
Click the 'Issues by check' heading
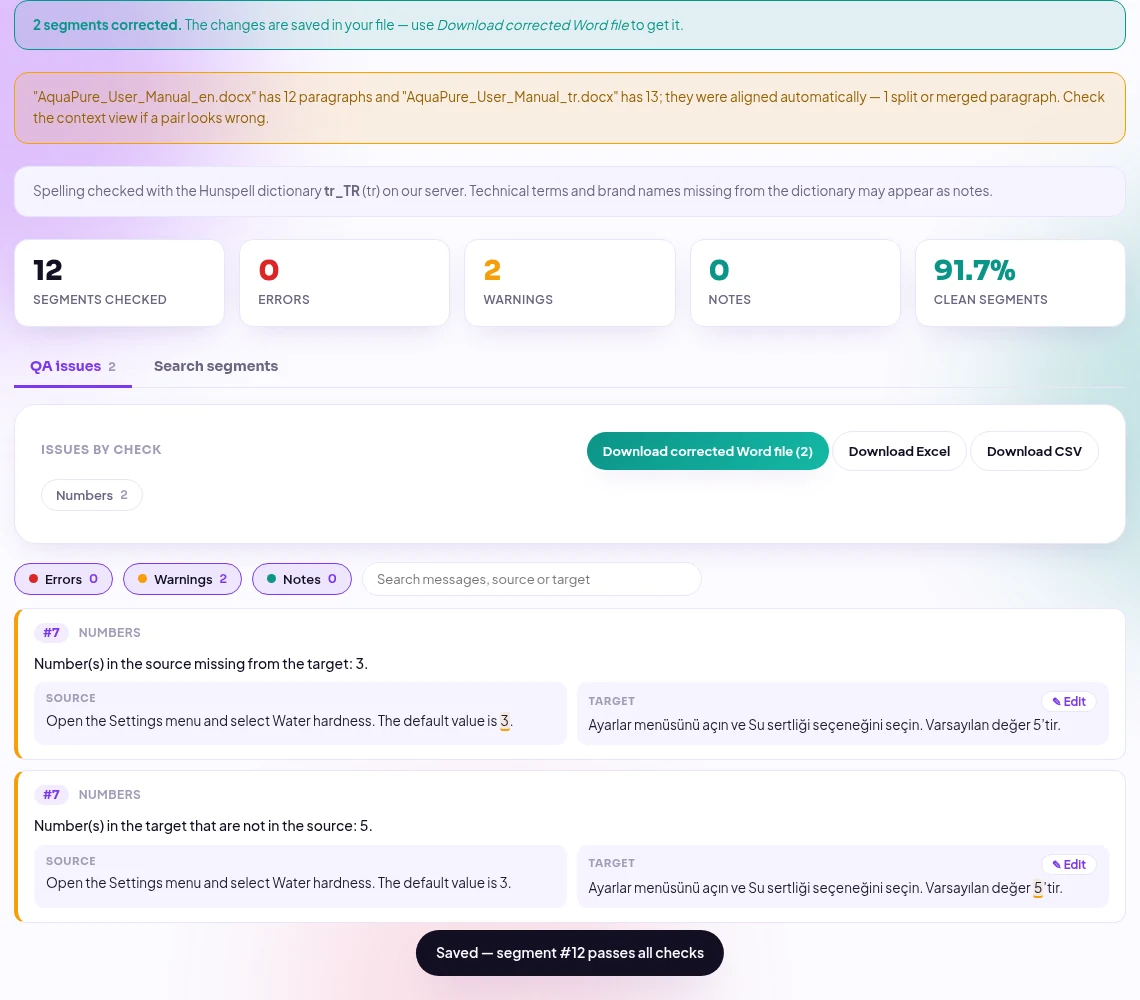[x=101, y=449]
